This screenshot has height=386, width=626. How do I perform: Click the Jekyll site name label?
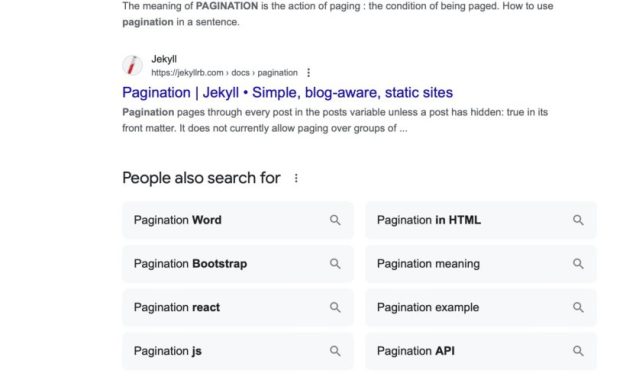[x=164, y=59]
